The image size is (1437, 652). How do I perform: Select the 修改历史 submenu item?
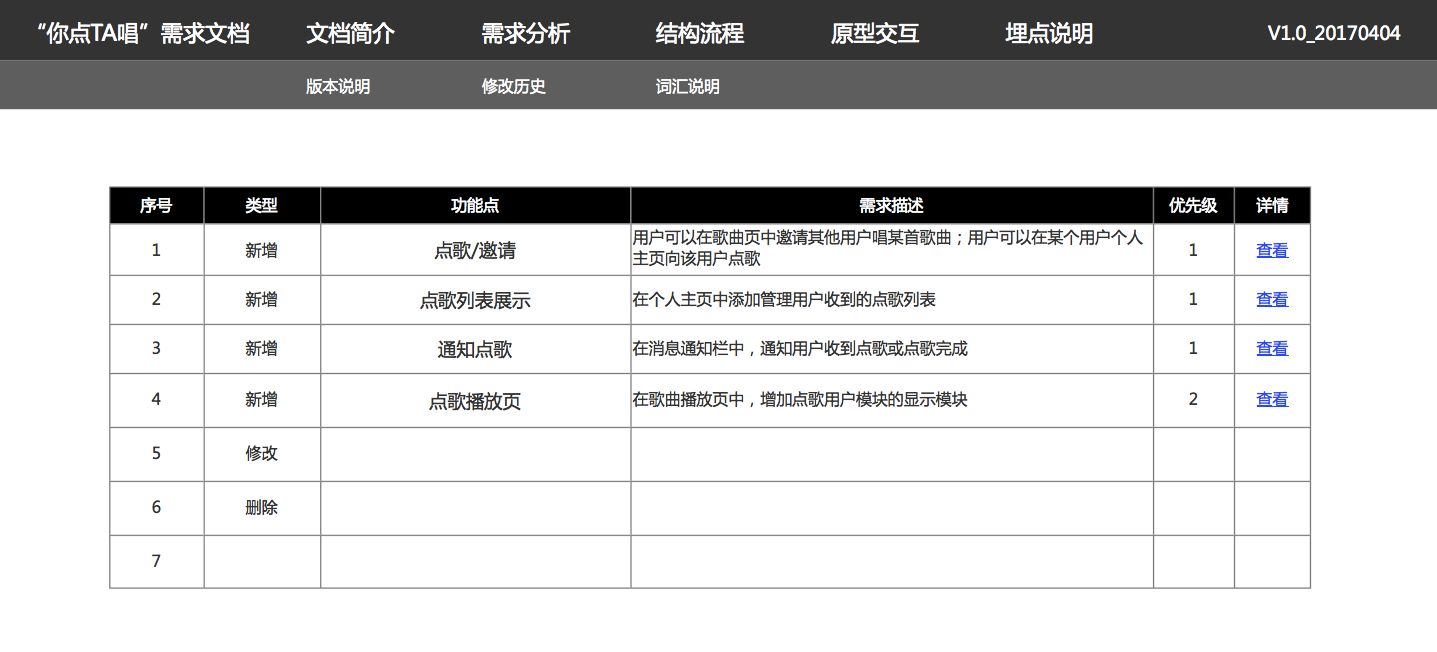click(513, 86)
